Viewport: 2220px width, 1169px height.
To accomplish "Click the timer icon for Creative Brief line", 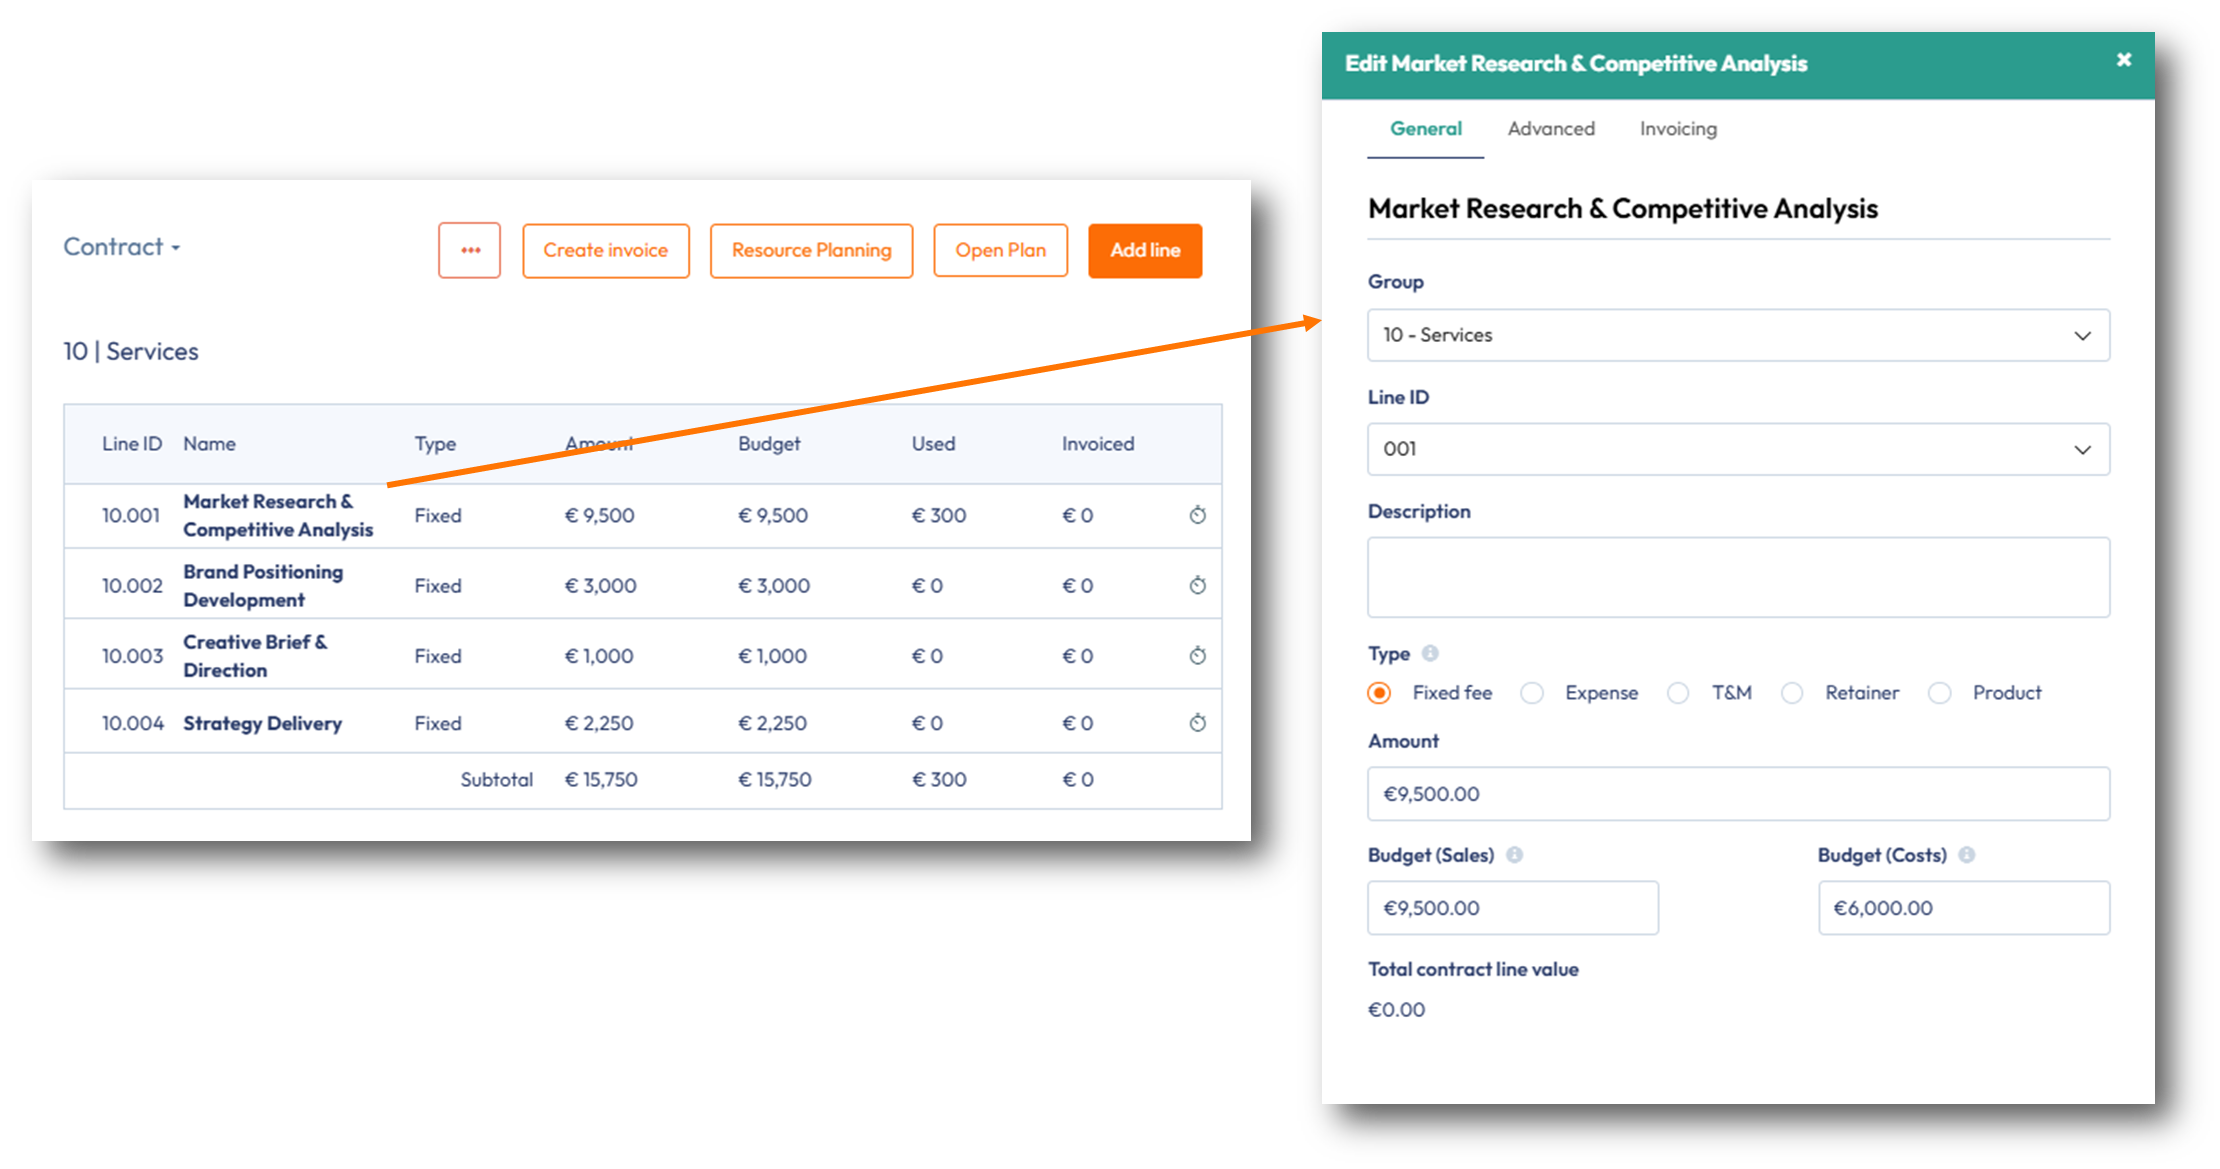I will (x=1197, y=656).
